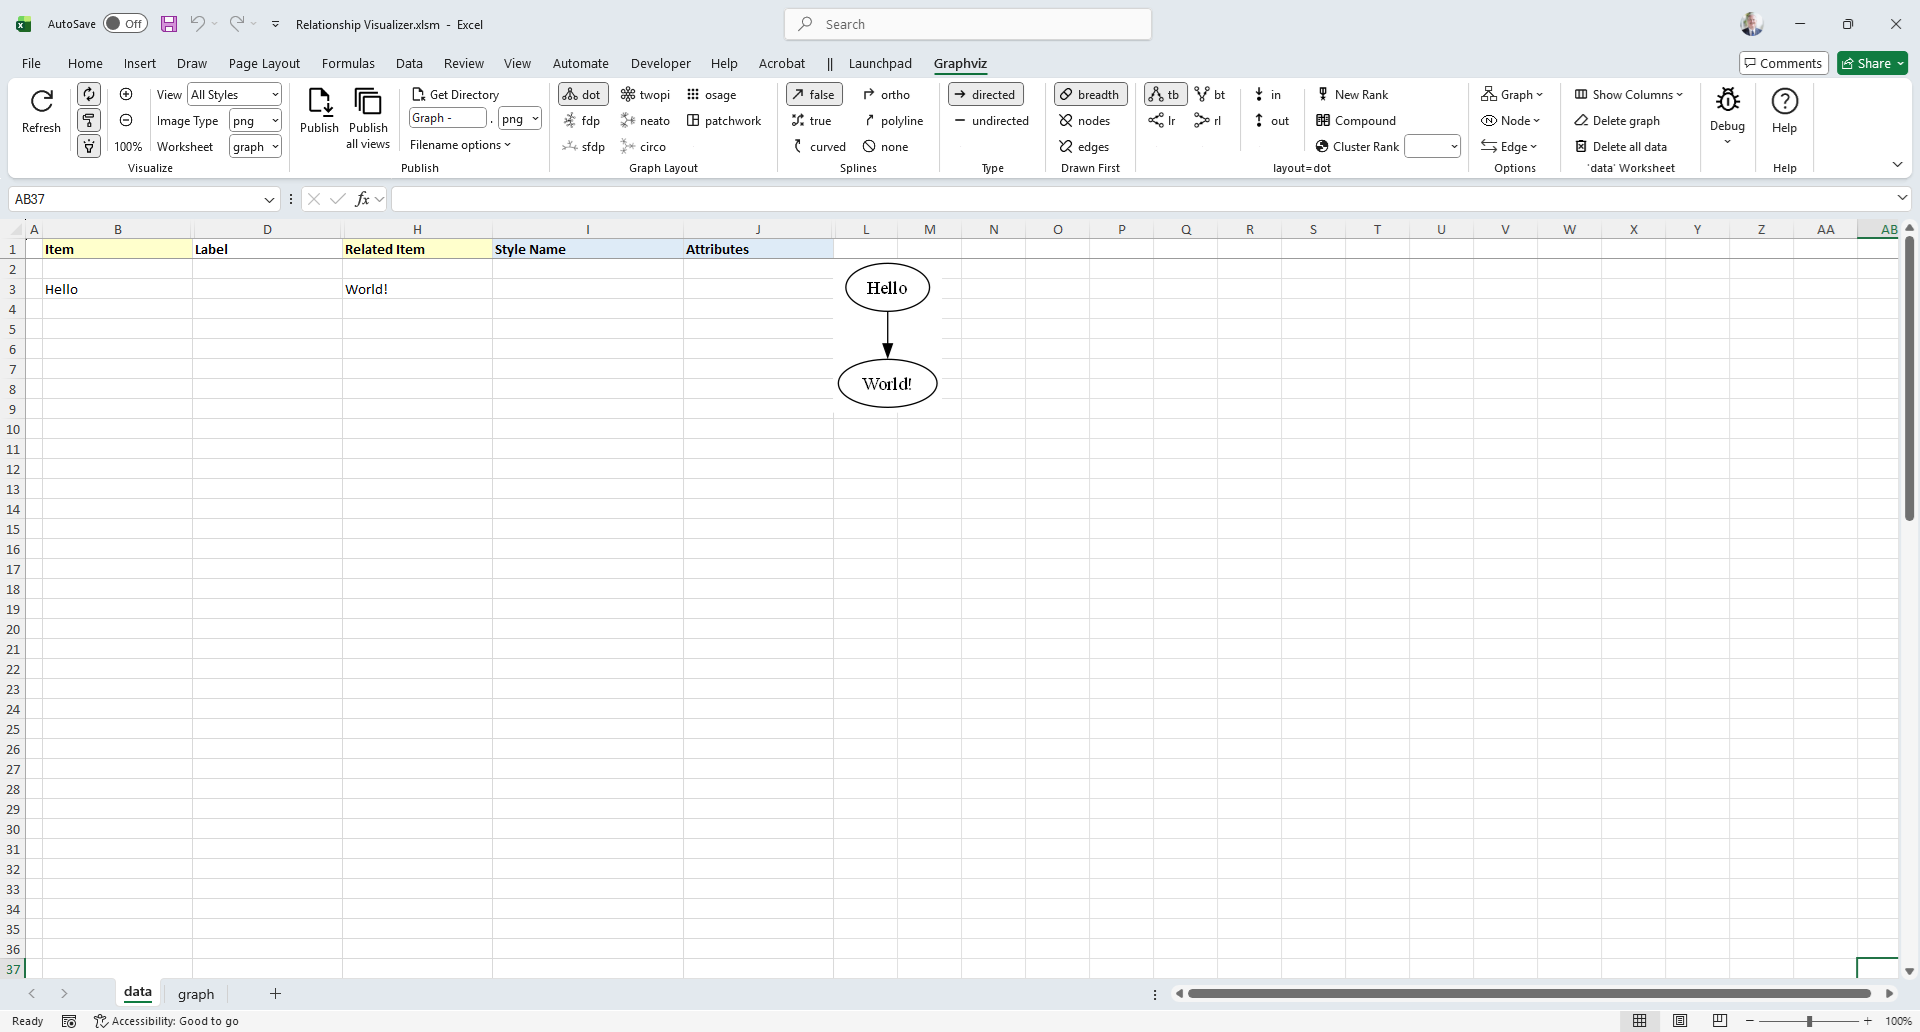Adjust the zoom slider in status bar

coord(1808,1021)
